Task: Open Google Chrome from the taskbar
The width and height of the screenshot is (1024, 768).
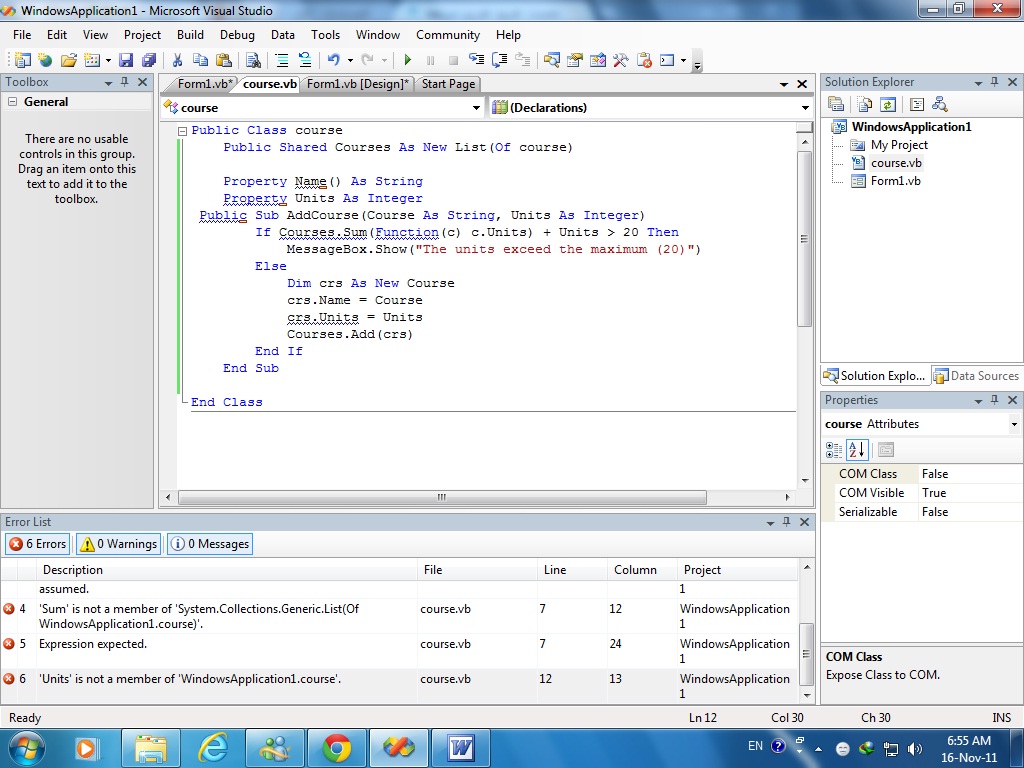Action: [336, 748]
